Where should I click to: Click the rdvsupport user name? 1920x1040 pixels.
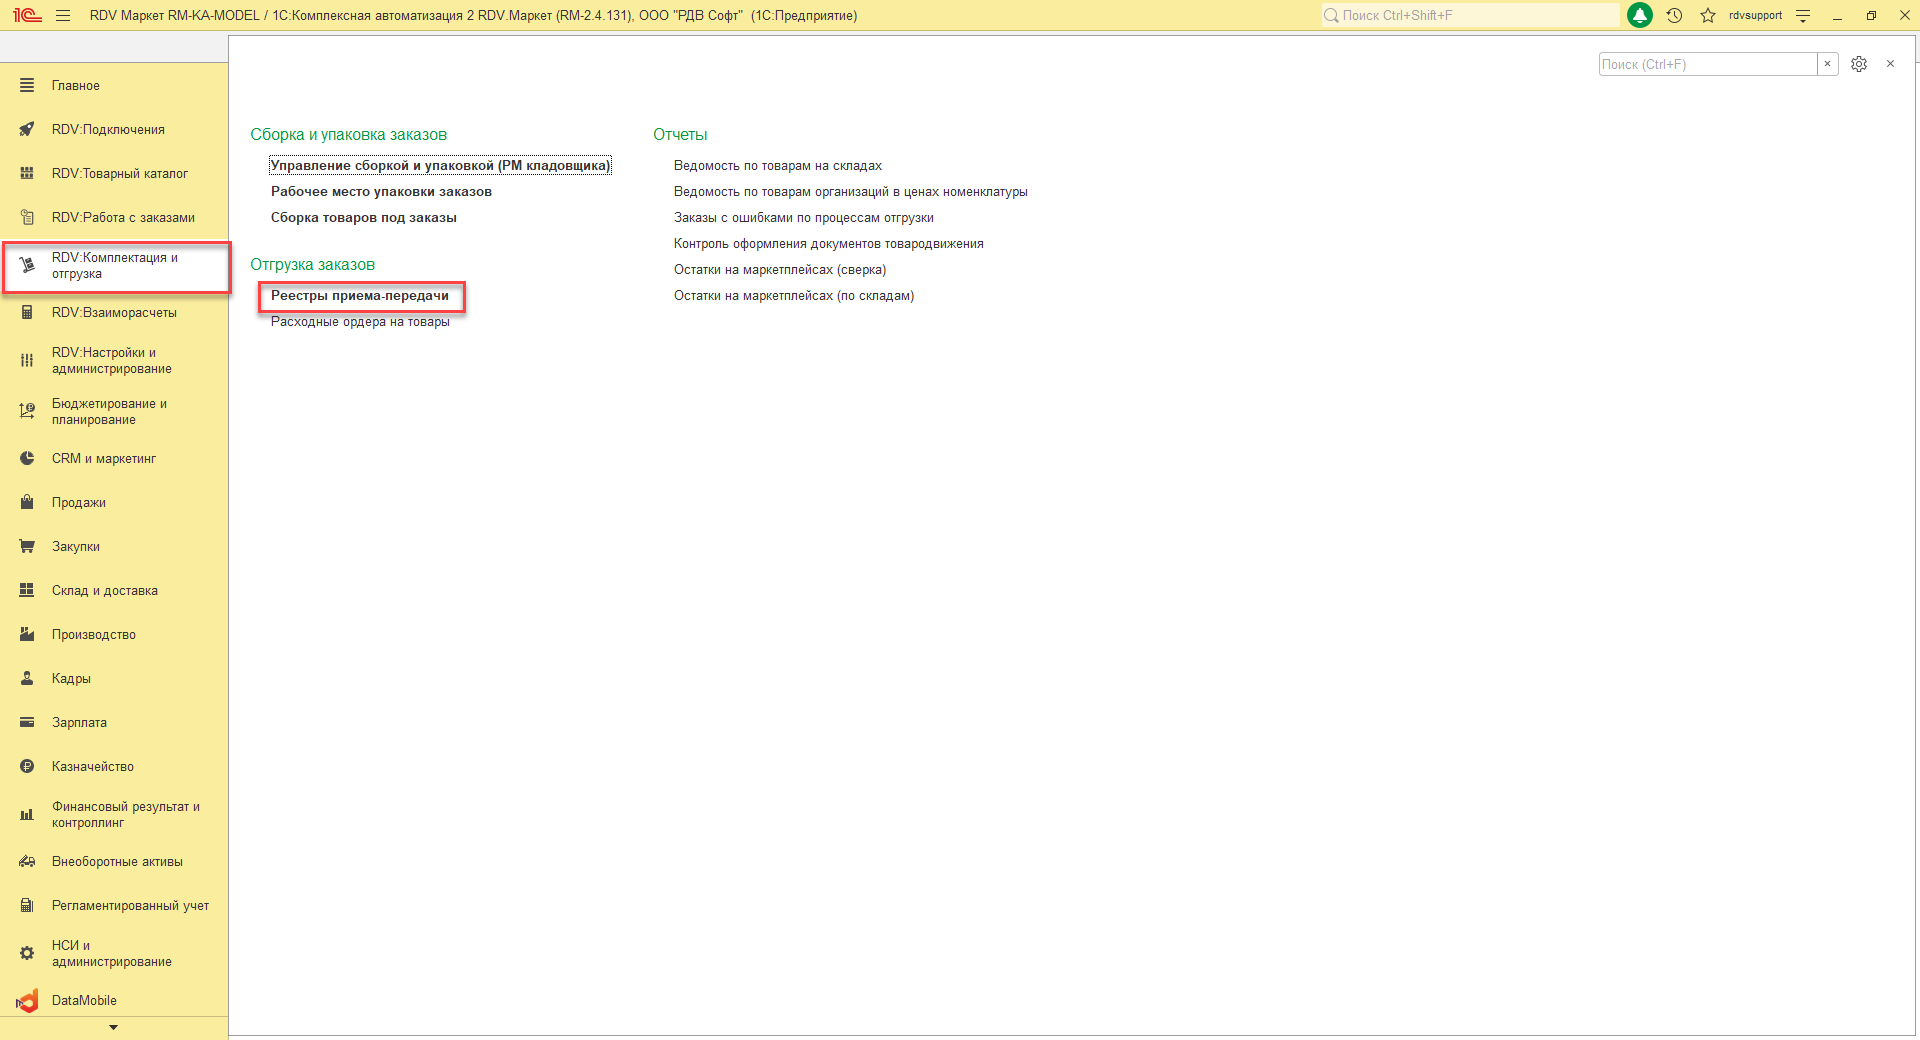point(1755,15)
